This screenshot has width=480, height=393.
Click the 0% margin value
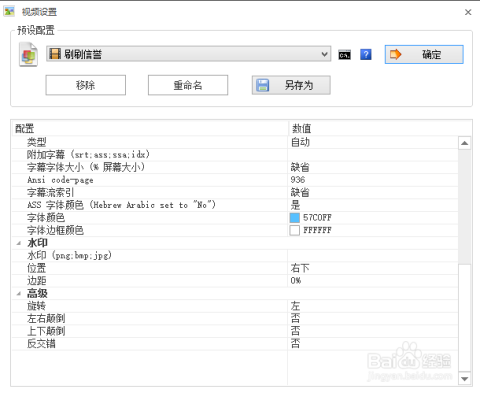296,281
